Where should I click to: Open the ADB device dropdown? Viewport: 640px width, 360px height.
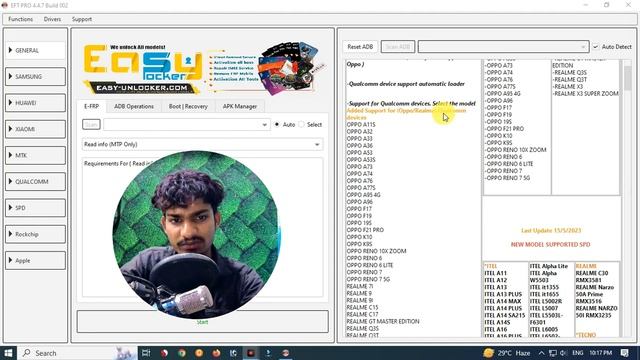tap(503, 47)
